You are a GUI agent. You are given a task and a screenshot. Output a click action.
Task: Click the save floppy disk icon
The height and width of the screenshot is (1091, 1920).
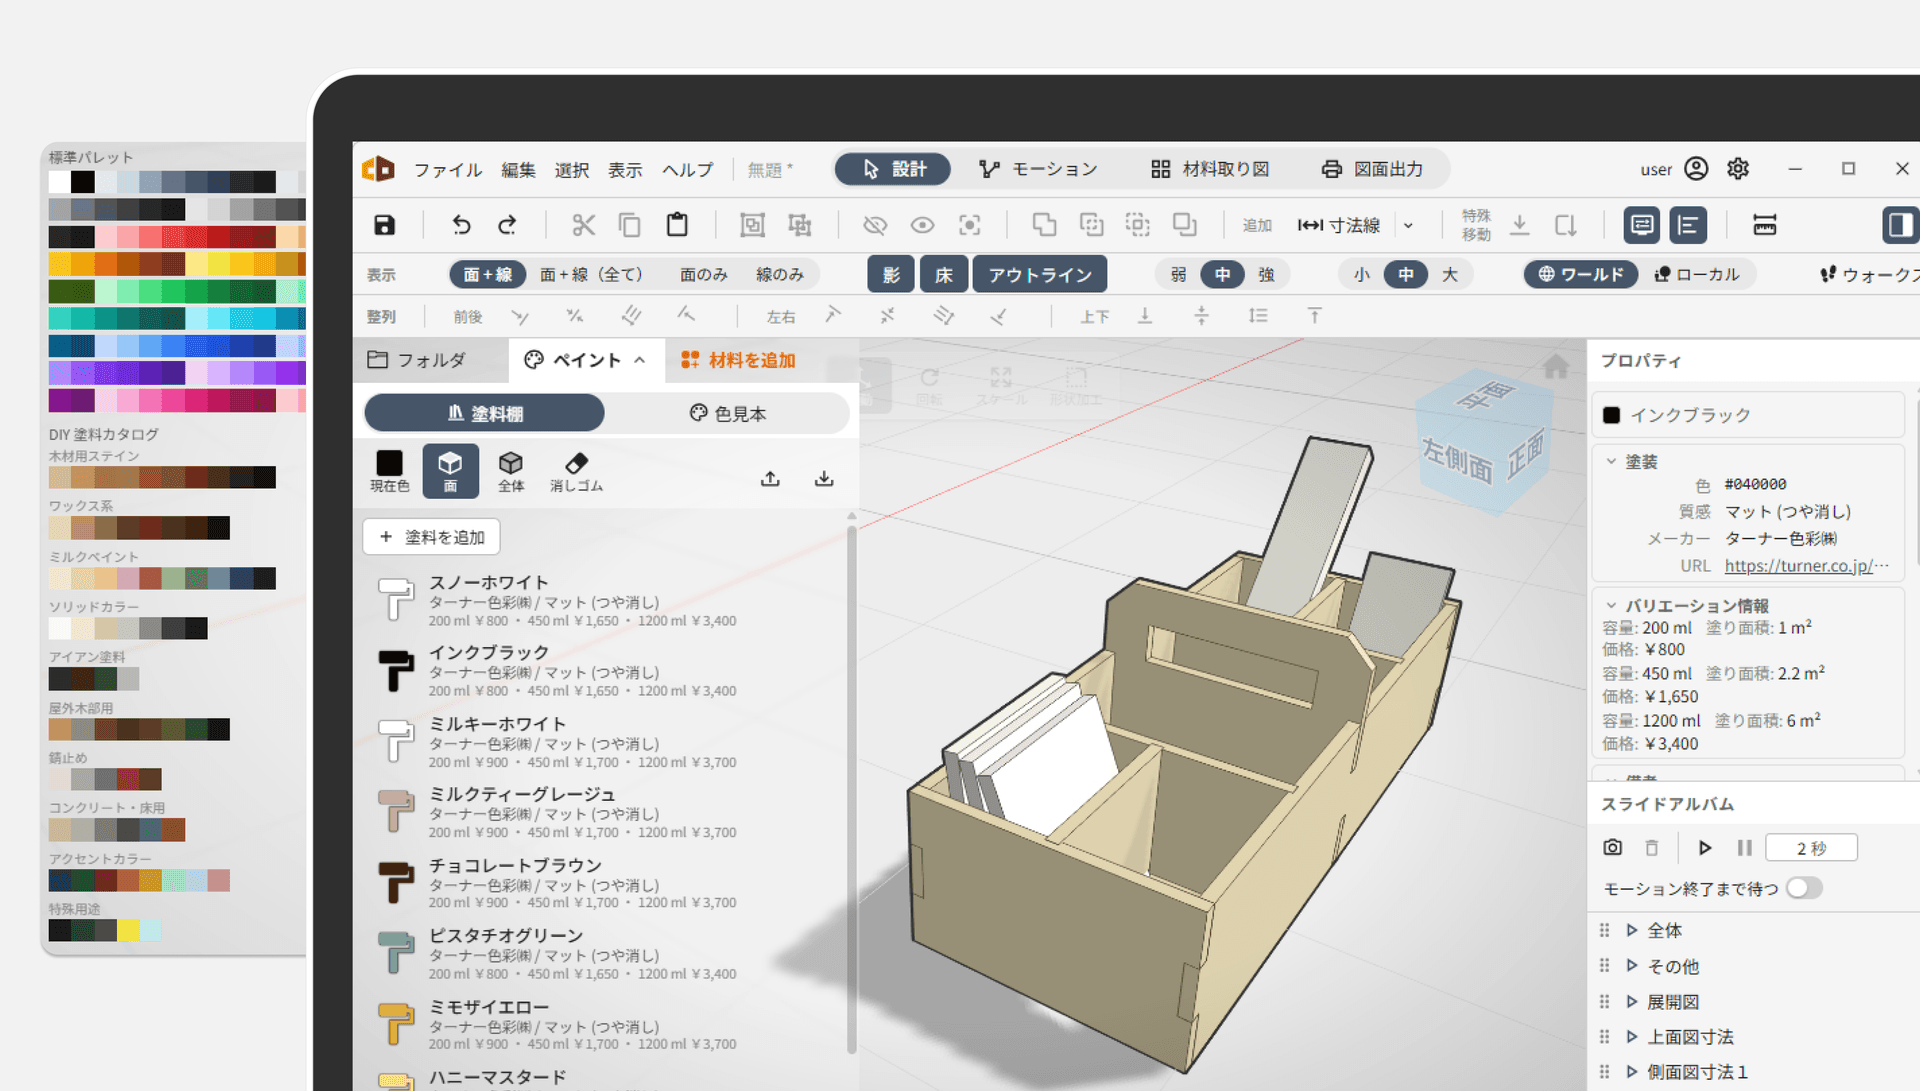[385, 225]
